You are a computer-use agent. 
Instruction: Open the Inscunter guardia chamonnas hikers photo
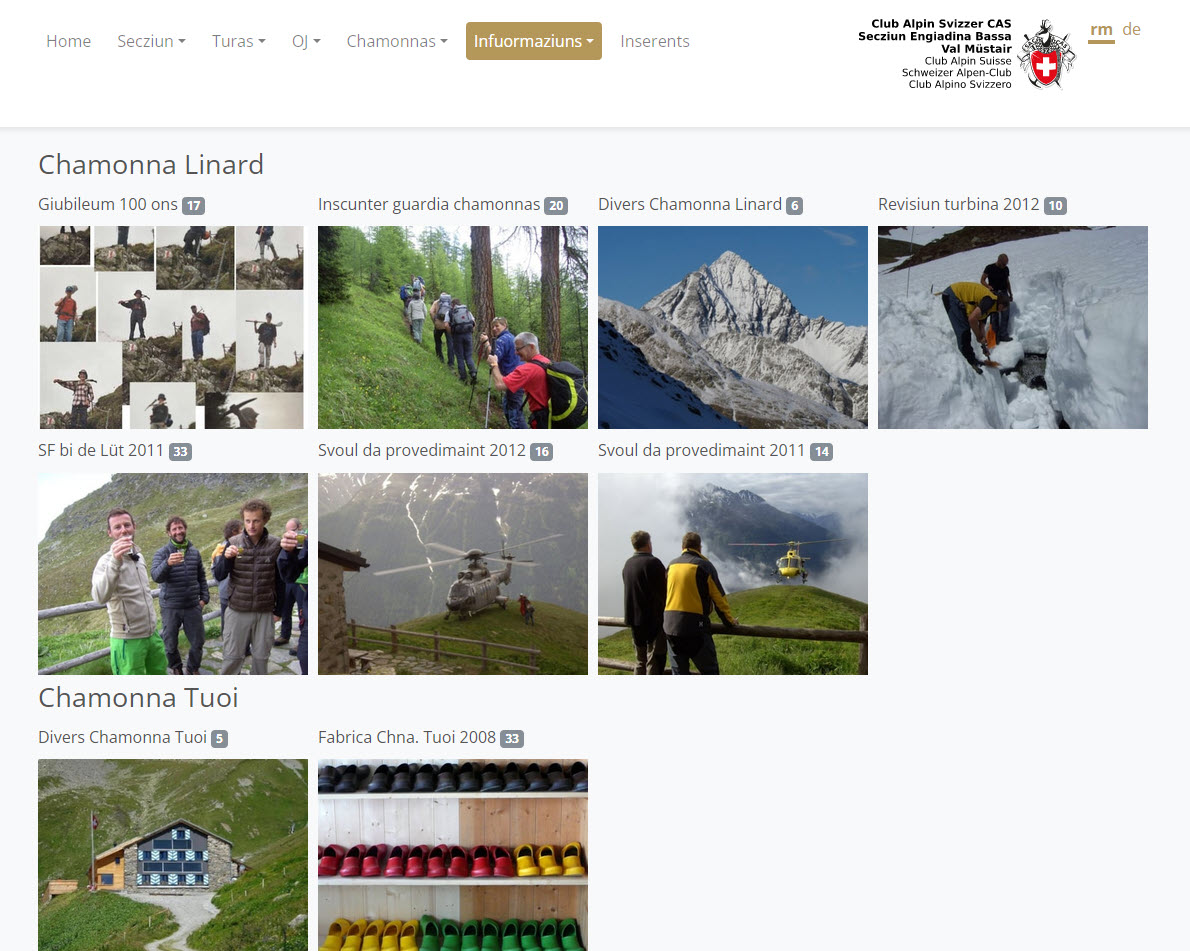[x=452, y=327]
